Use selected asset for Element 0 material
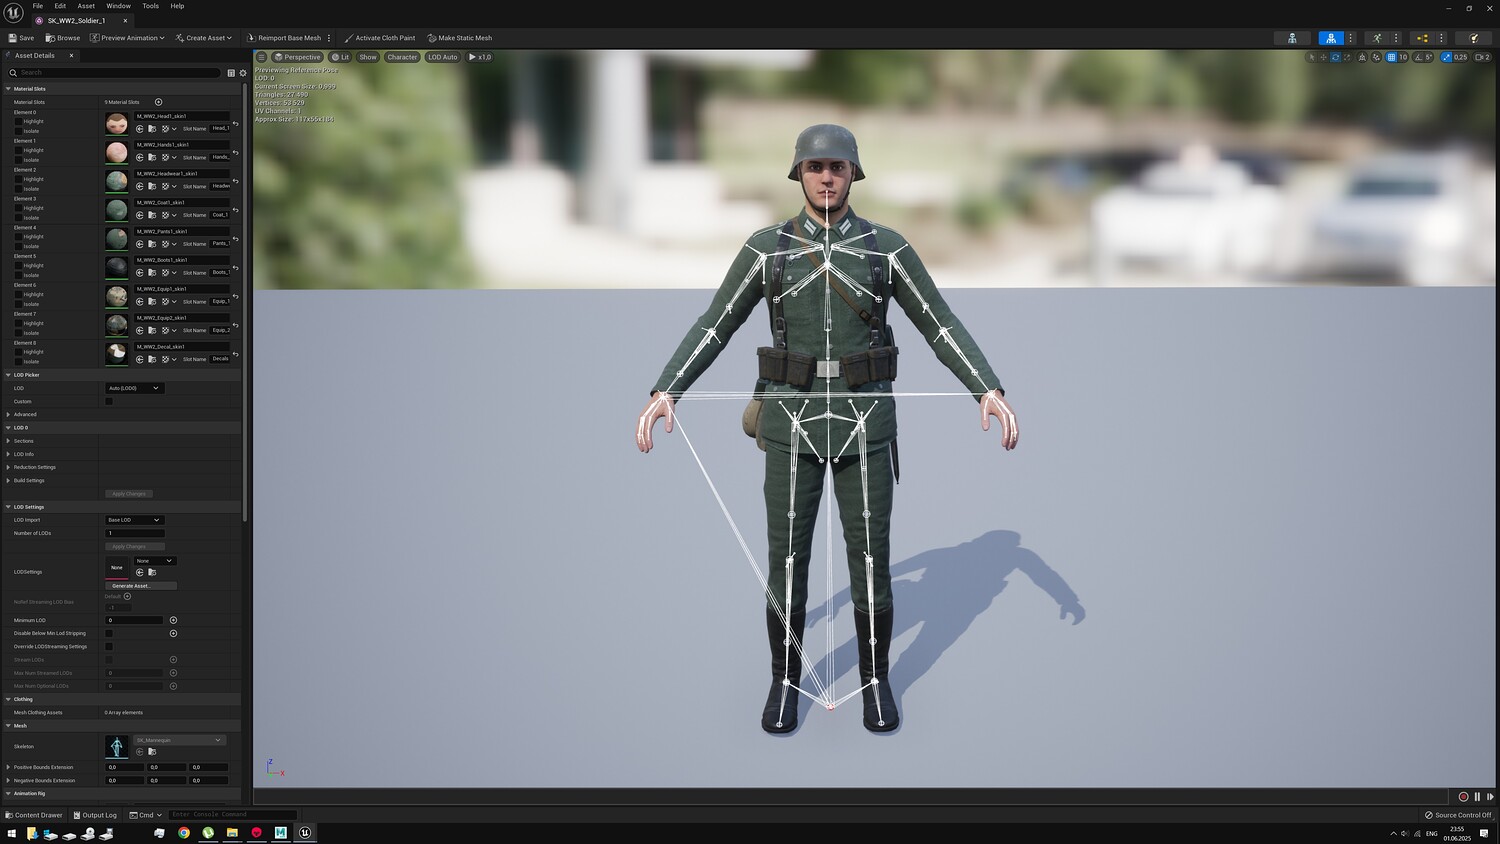Screen dimensions: 1500x844 pyautogui.click(x=140, y=129)
